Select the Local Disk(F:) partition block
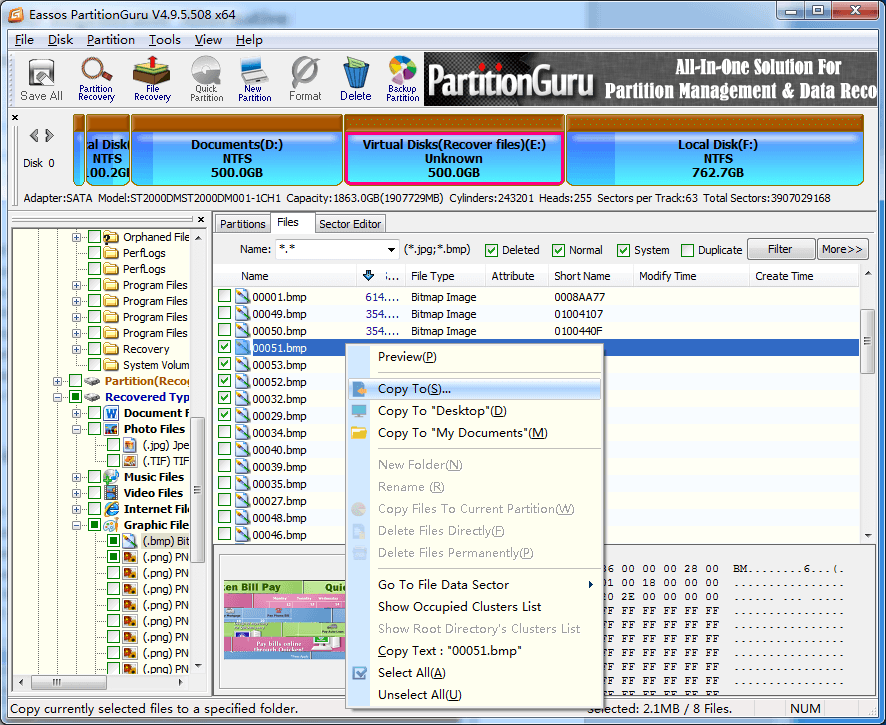The width and height of the screenshot is (886, 725). pos(715,150)
